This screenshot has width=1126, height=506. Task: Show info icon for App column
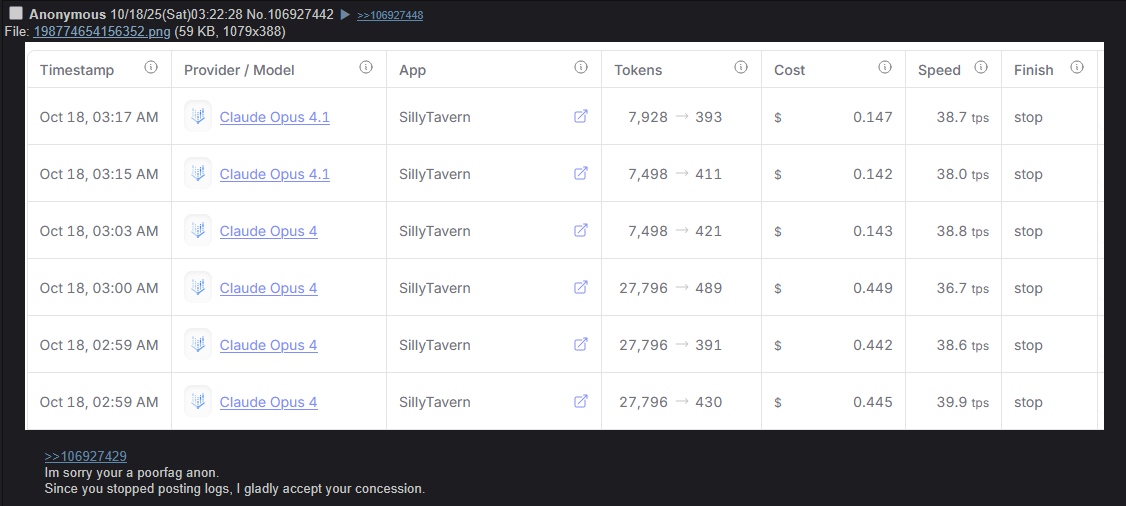point(581,67)
